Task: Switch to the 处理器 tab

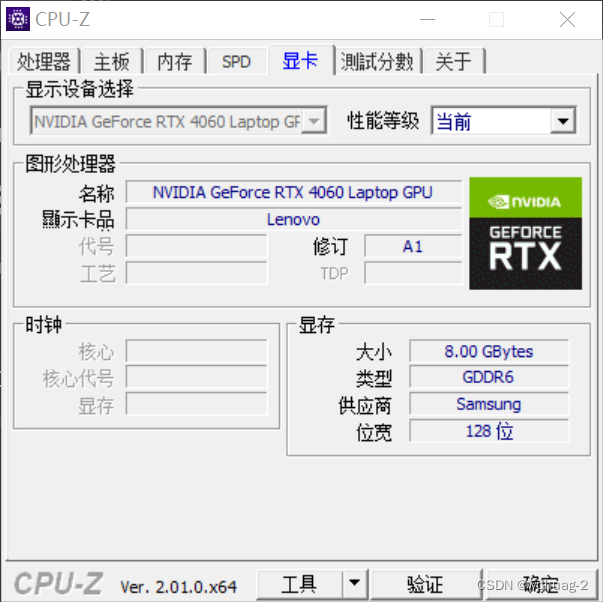Action: pos(44,62)
